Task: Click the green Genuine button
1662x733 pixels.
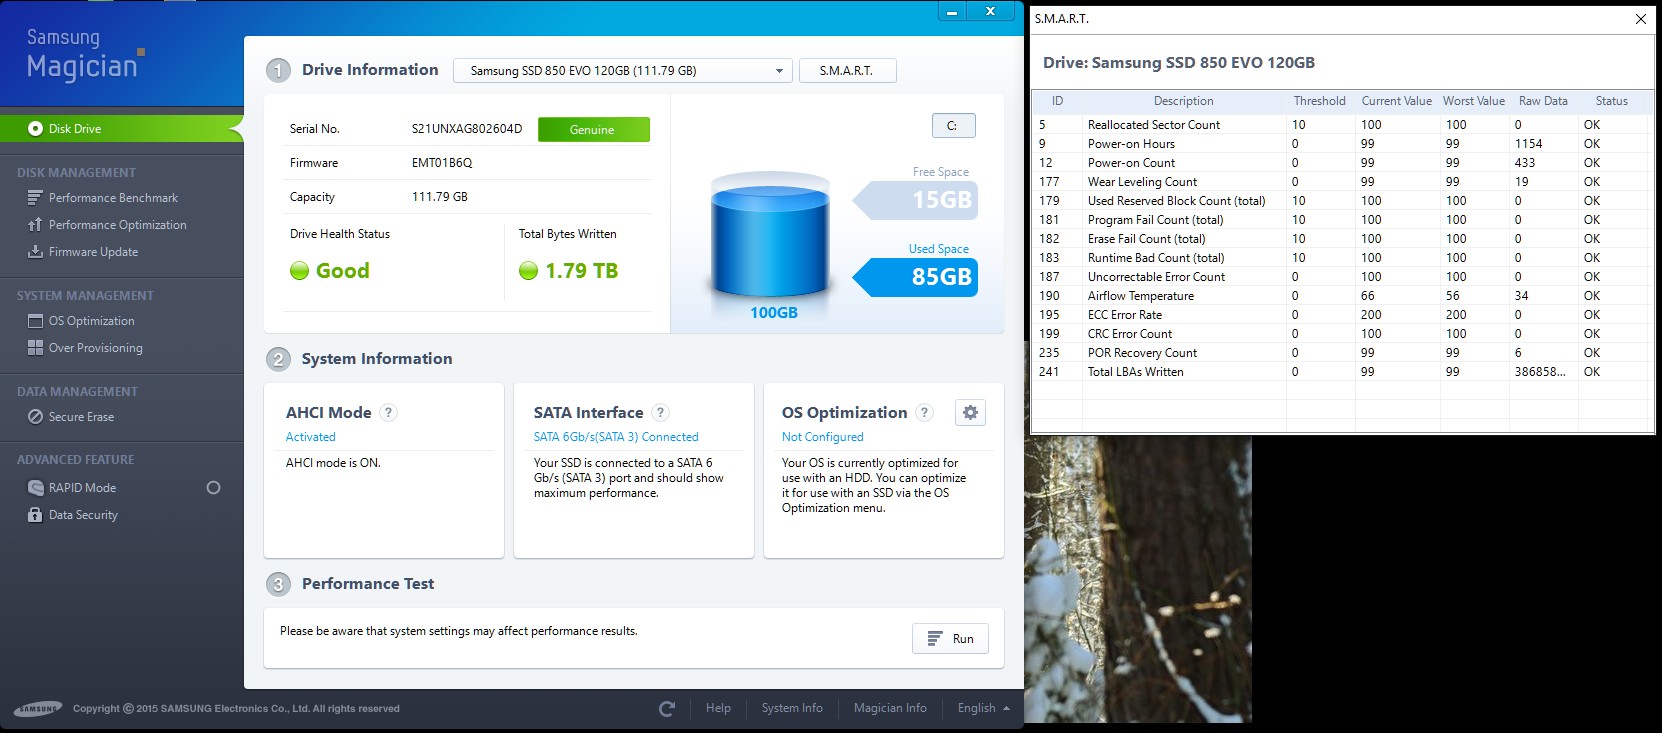Action: point(593,130)
